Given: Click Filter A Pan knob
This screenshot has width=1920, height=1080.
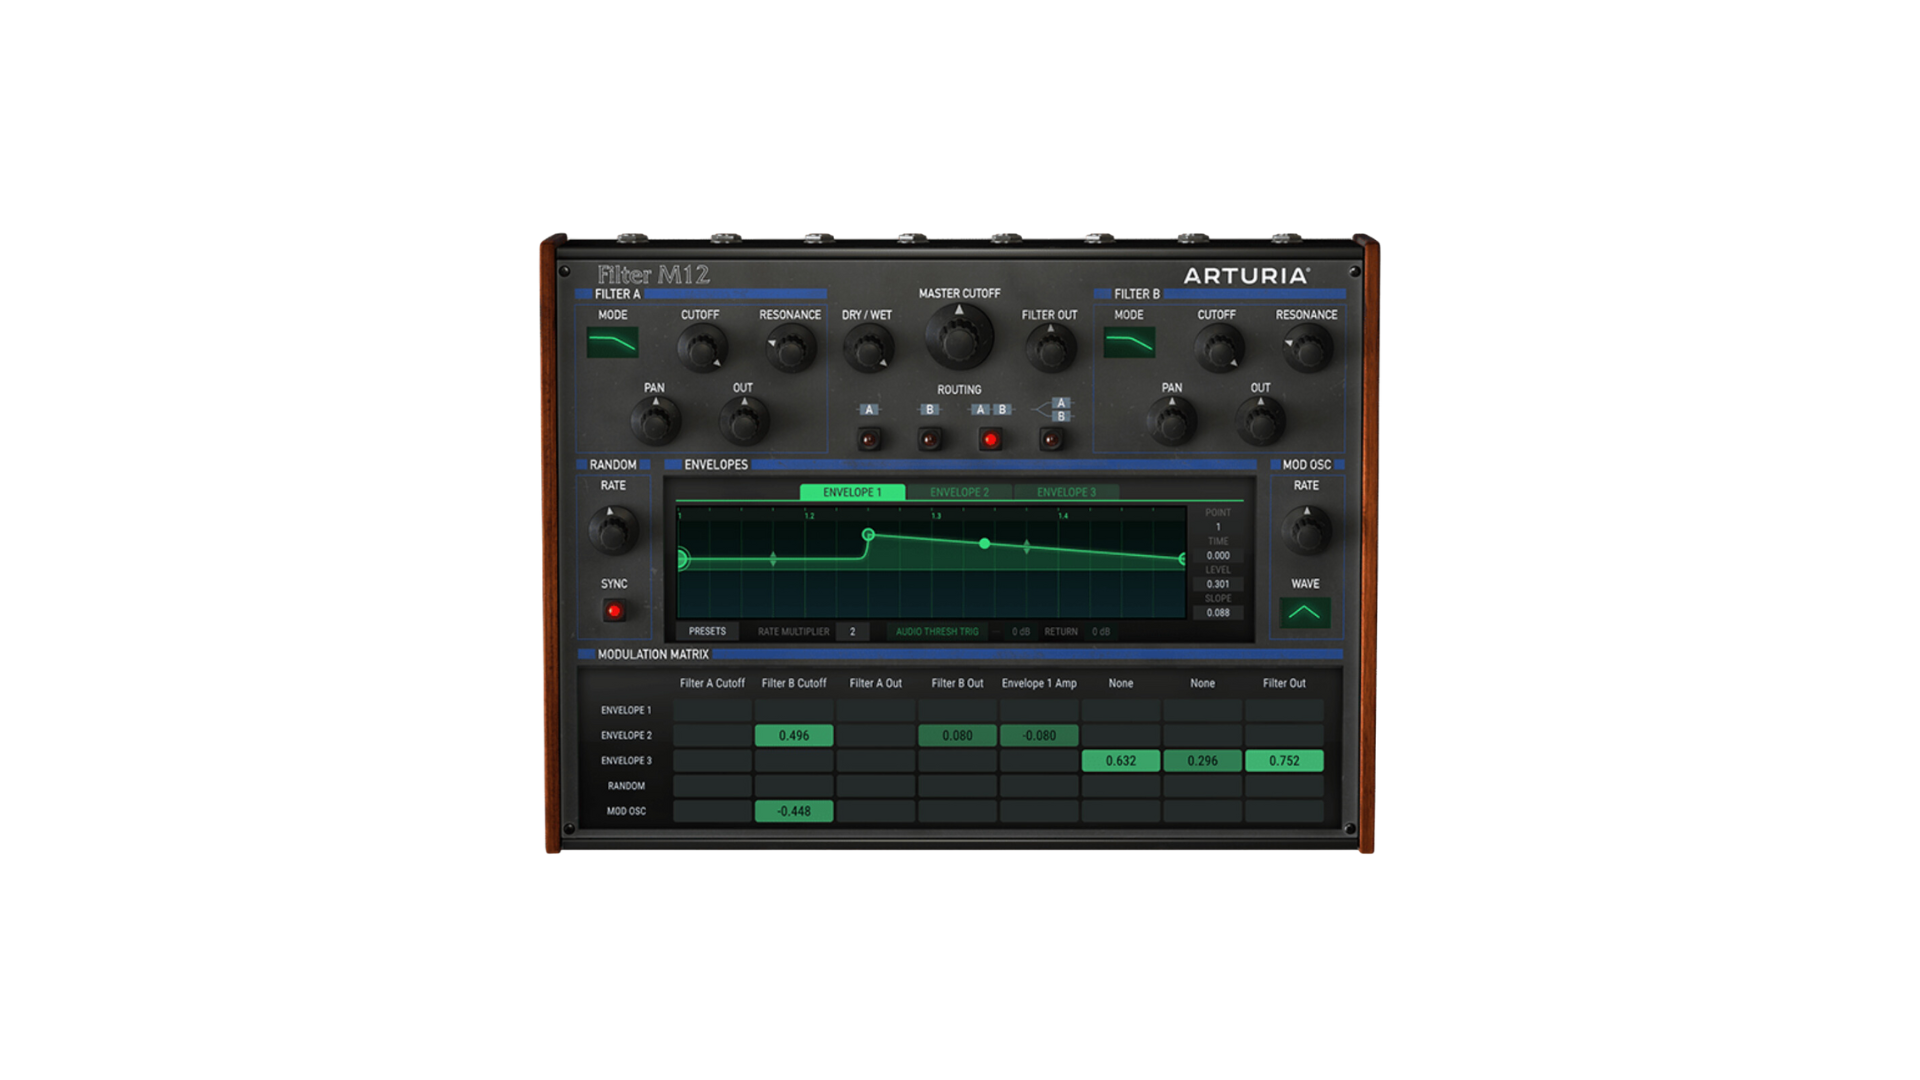Looking at the screenshot, I should pyautogui.click(x=655, y=422).
